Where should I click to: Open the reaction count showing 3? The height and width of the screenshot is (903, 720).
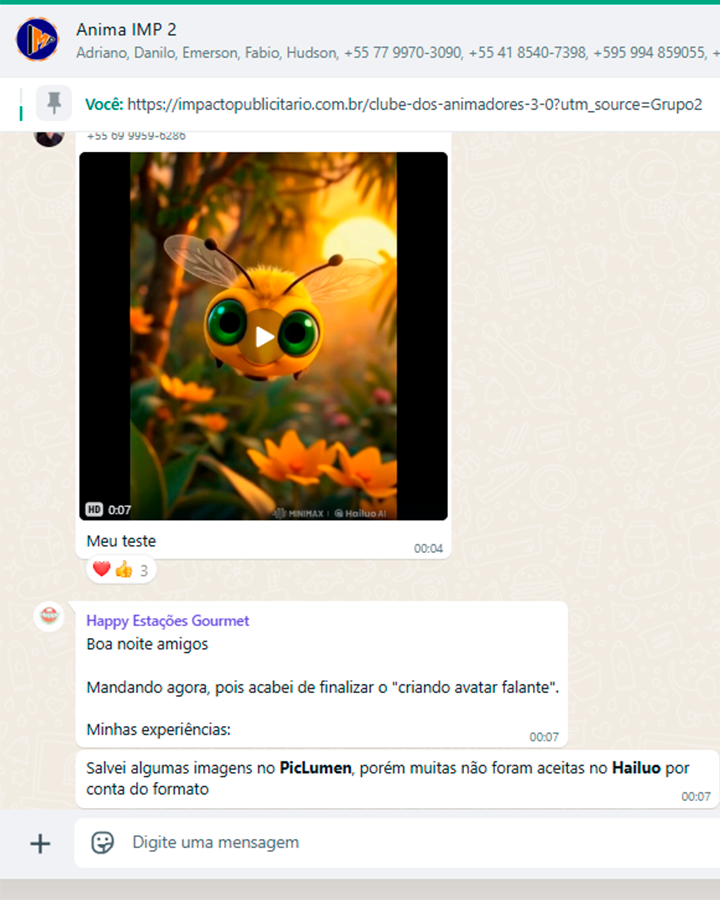pyautogui.click(x=144, y=571)
